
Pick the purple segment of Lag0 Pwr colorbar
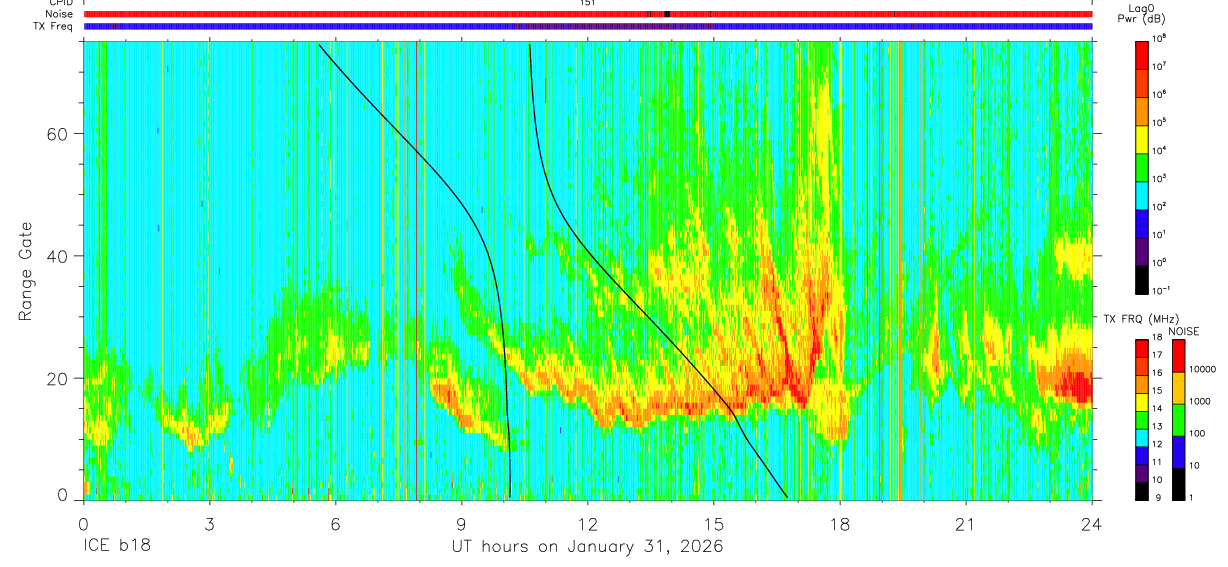tap(1141, 249)
